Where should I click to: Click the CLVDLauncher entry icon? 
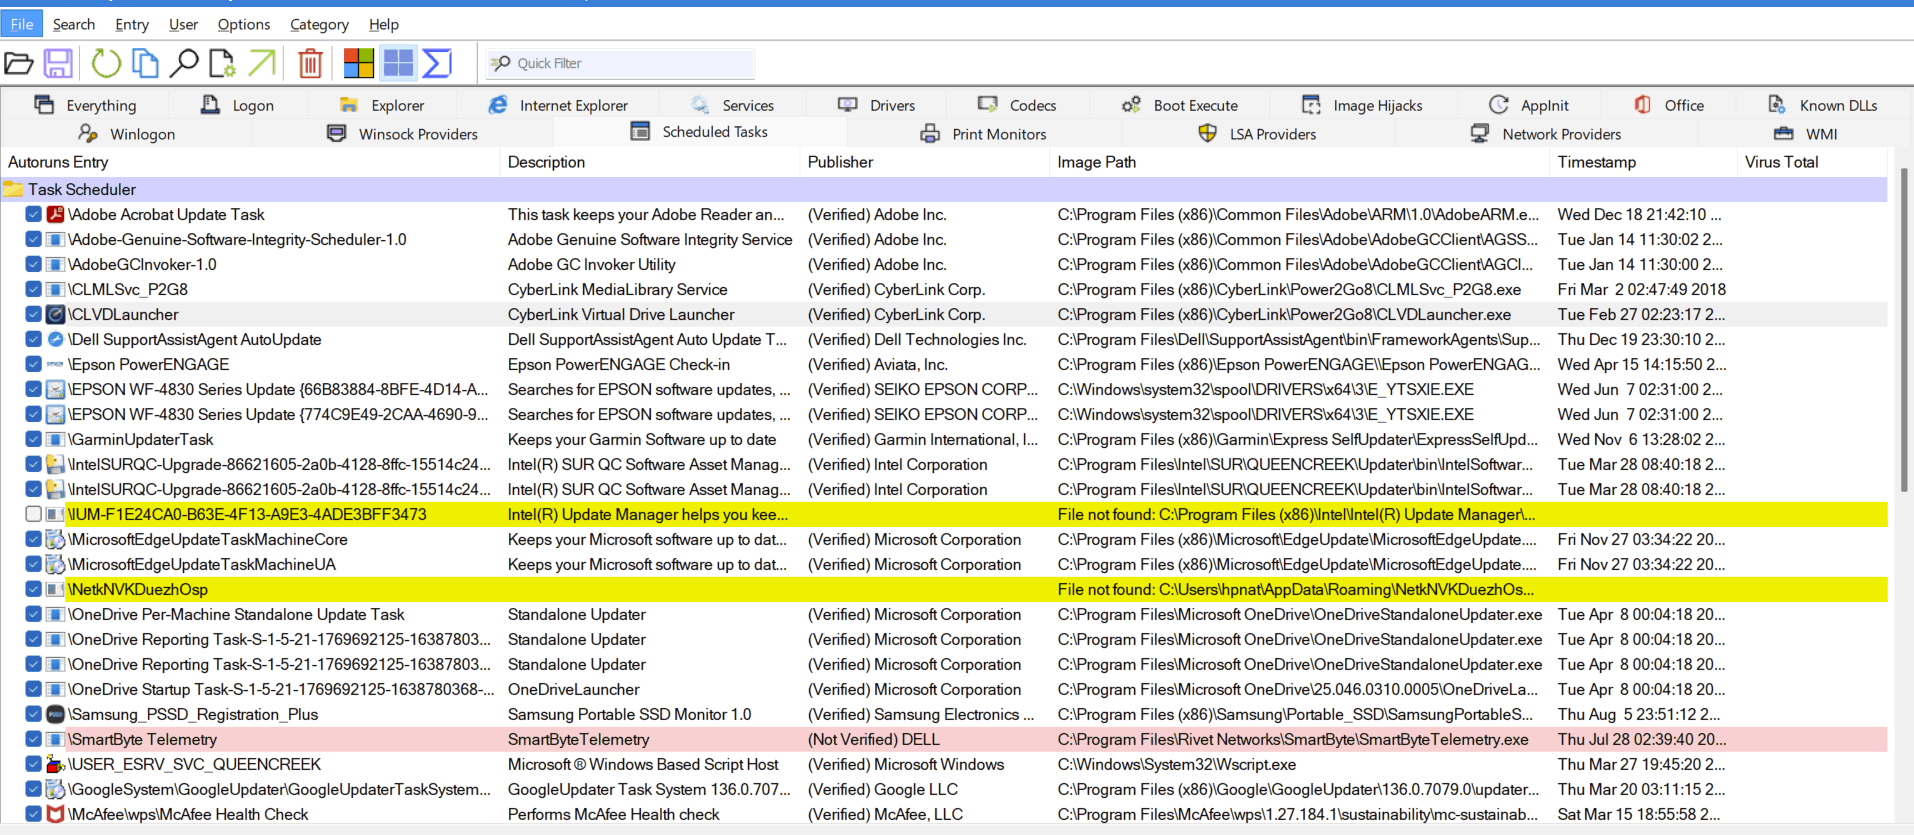56,314
